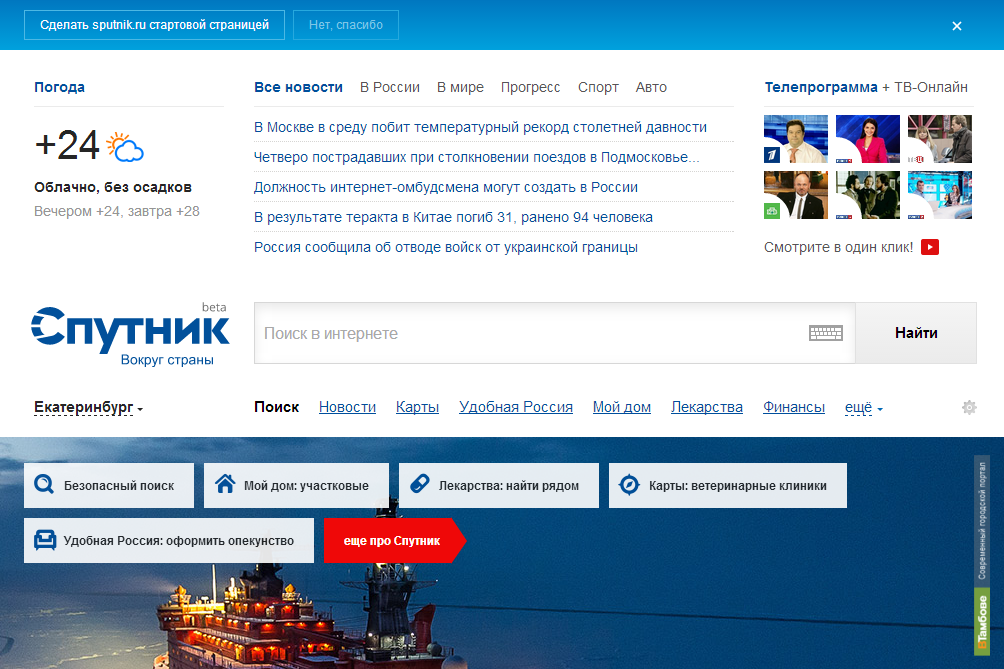
Task: Click the cloudy weather icon
Action: tap(125, 147)
